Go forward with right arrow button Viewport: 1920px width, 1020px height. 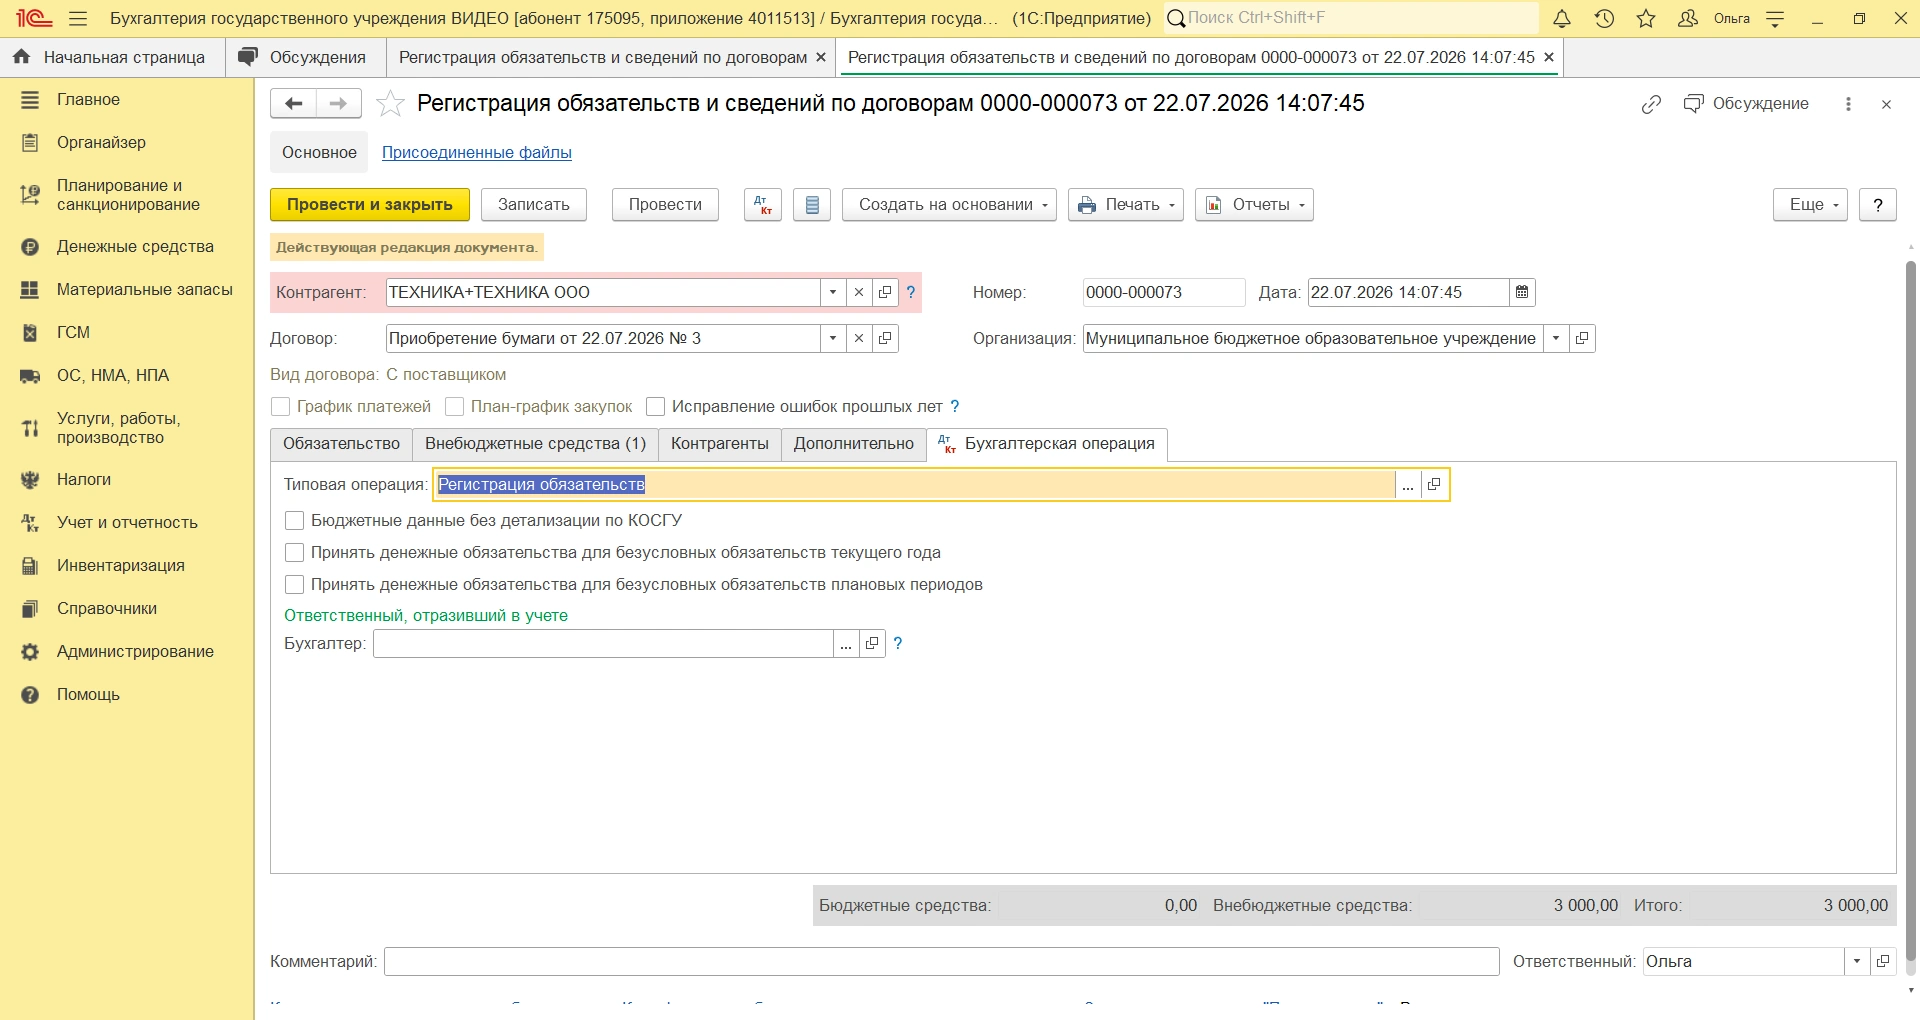click(x=339, y=103)
